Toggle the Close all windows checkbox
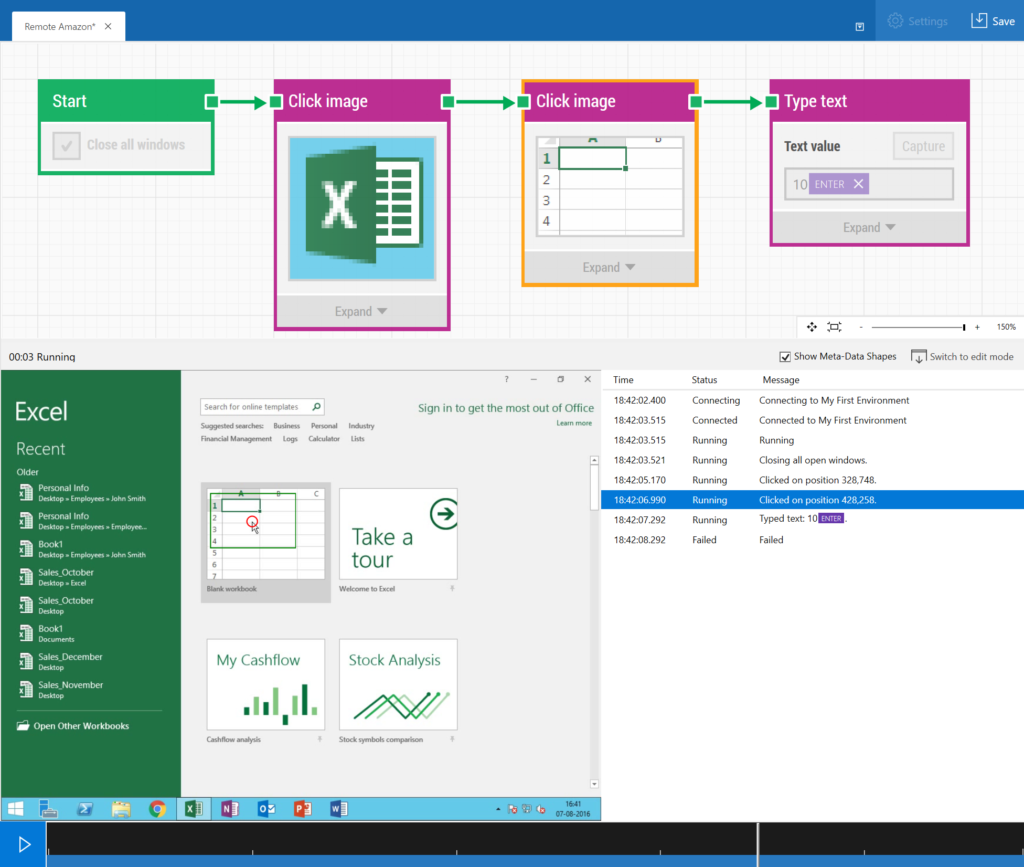The width and height of the screenshot is (1024, 867). tap(67, 145)
